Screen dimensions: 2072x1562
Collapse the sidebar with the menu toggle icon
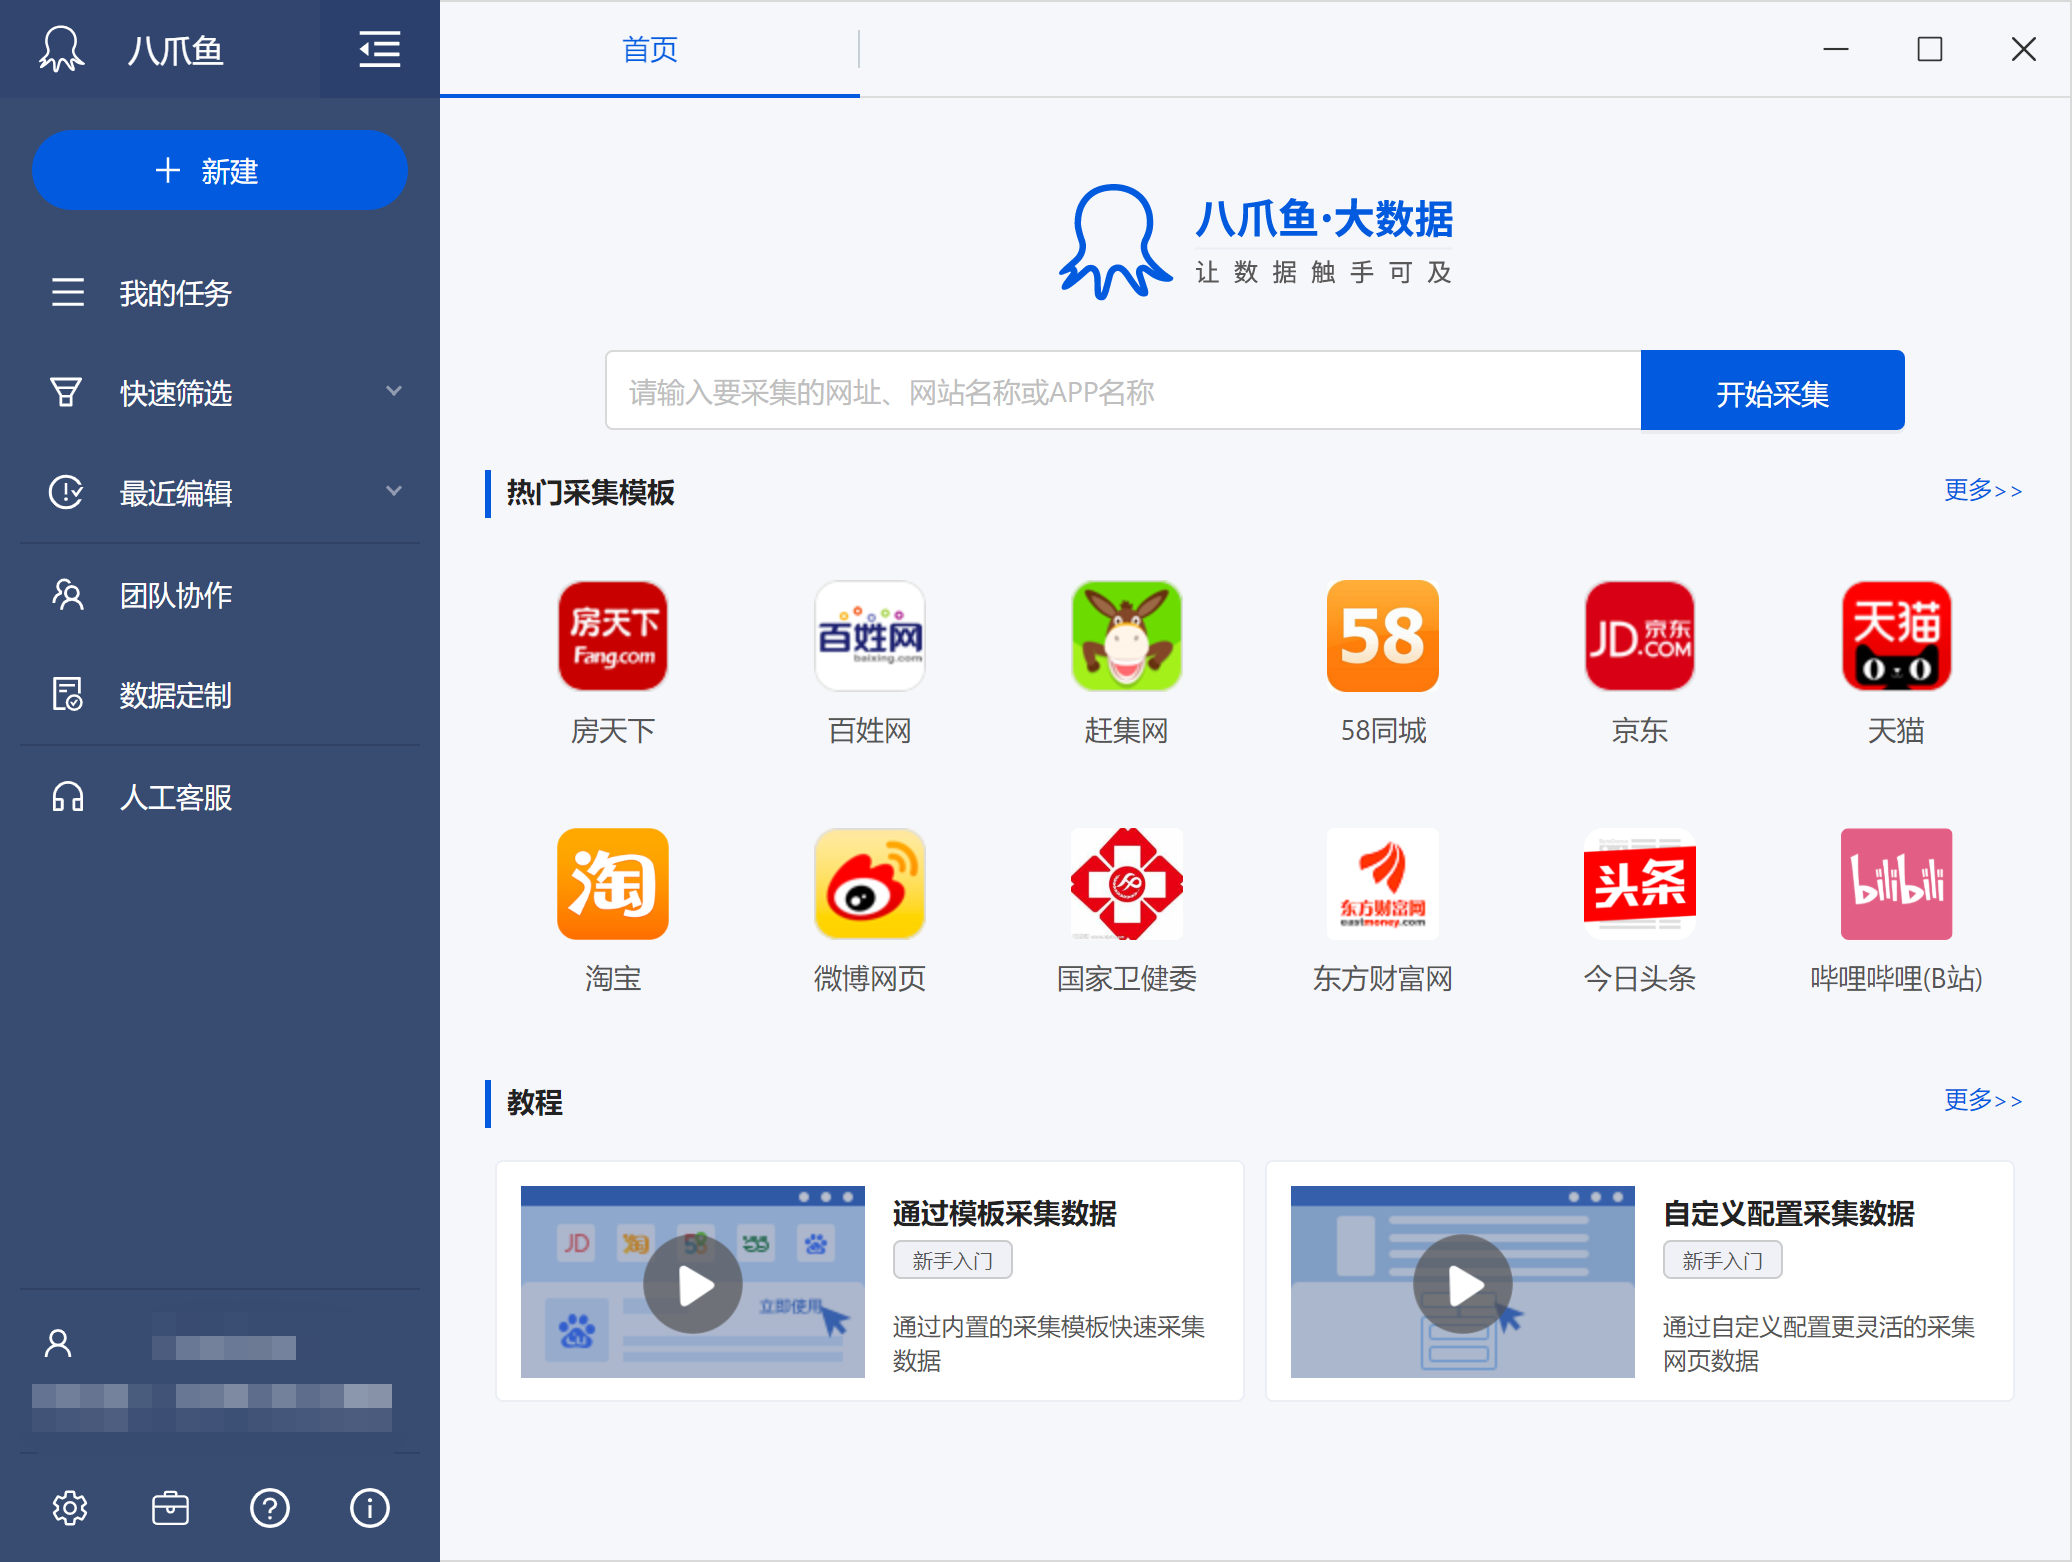[x=379, y=49]
